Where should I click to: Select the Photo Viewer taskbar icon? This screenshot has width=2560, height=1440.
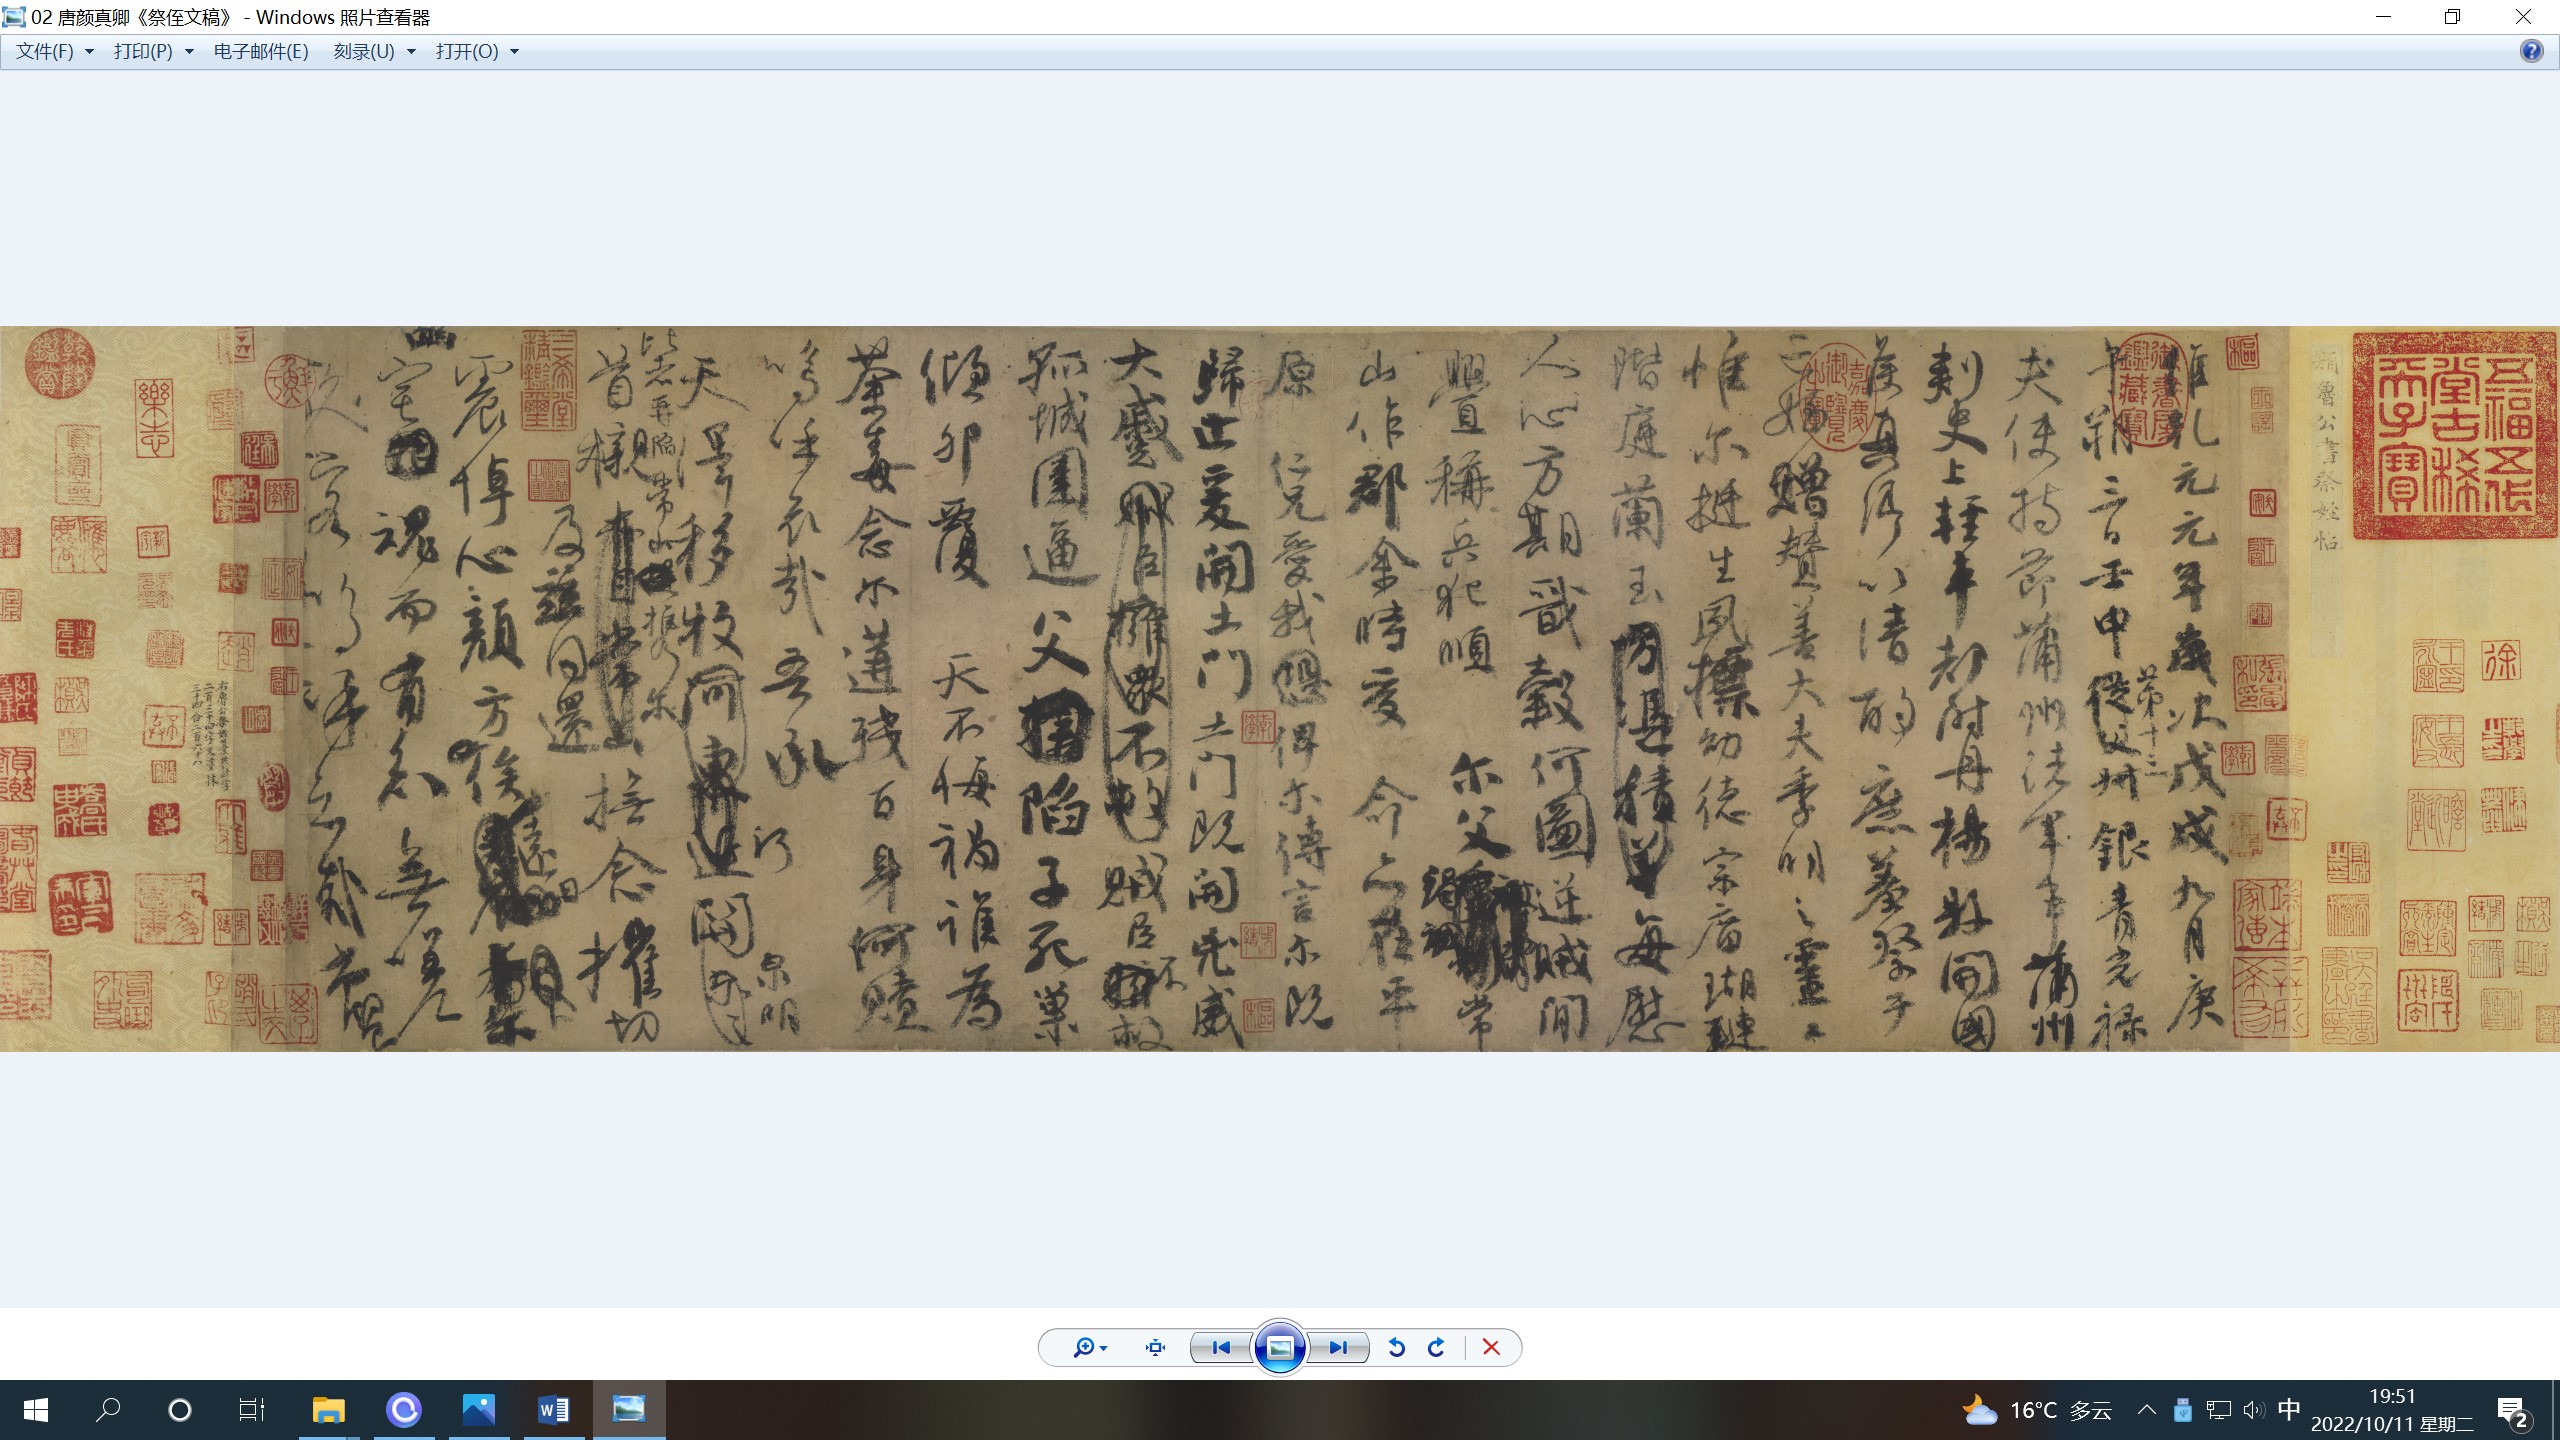(x=629, y=1410)
